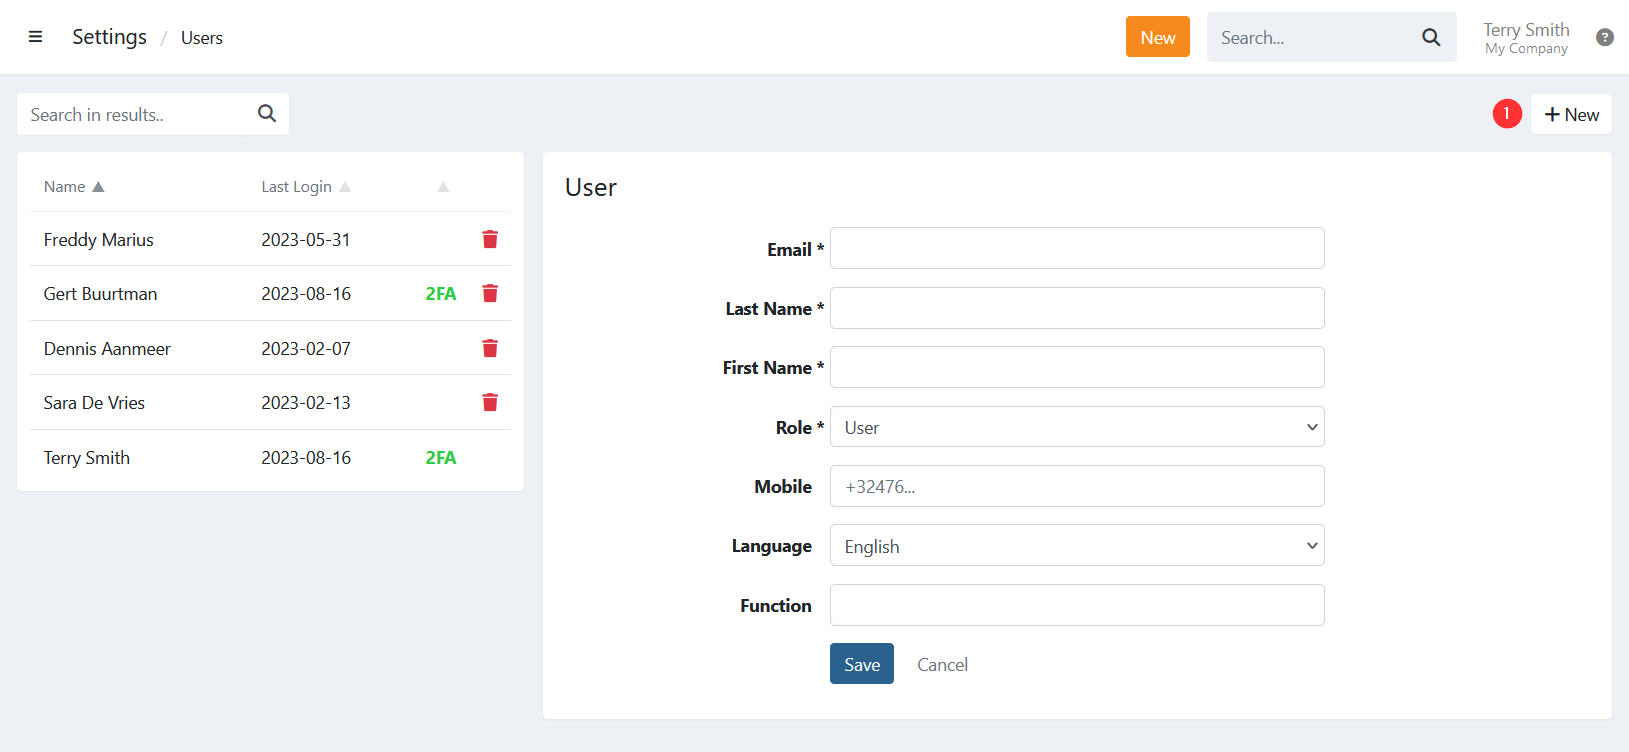The height and width of the screenshot is (752, 1629).
Task: Delete user Dennis Aanmeer
Action: (x=490, y=348)
